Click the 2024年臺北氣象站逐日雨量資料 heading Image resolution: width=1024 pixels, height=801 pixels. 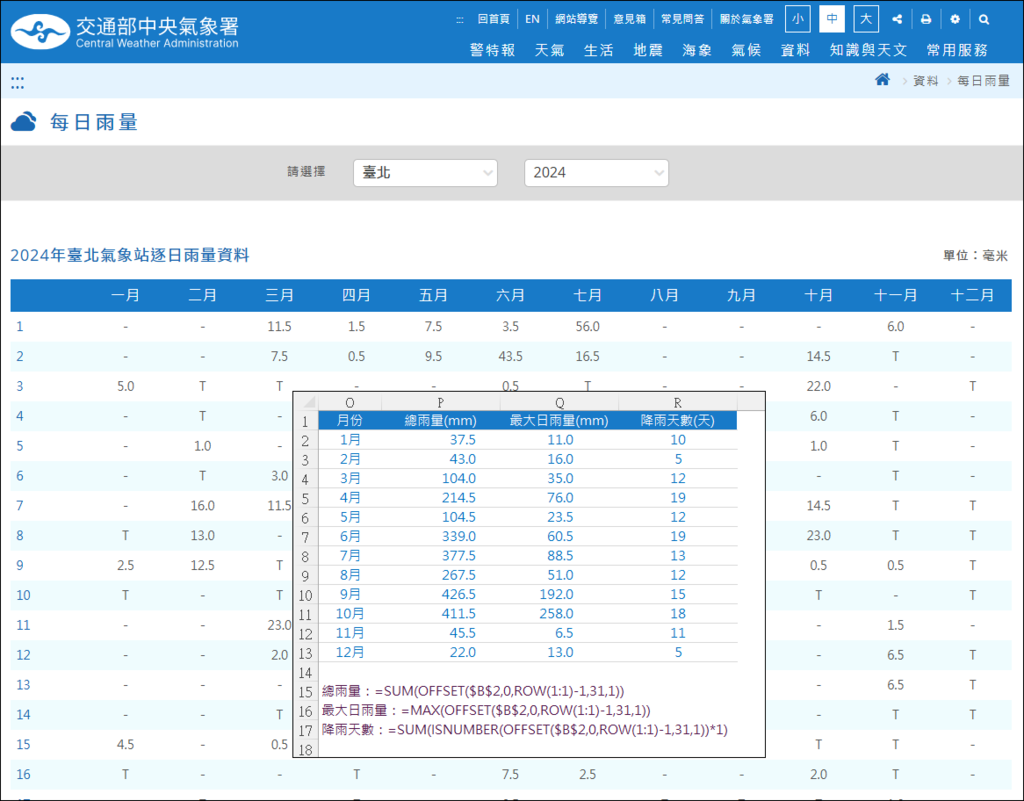click(x=130, y=255)
